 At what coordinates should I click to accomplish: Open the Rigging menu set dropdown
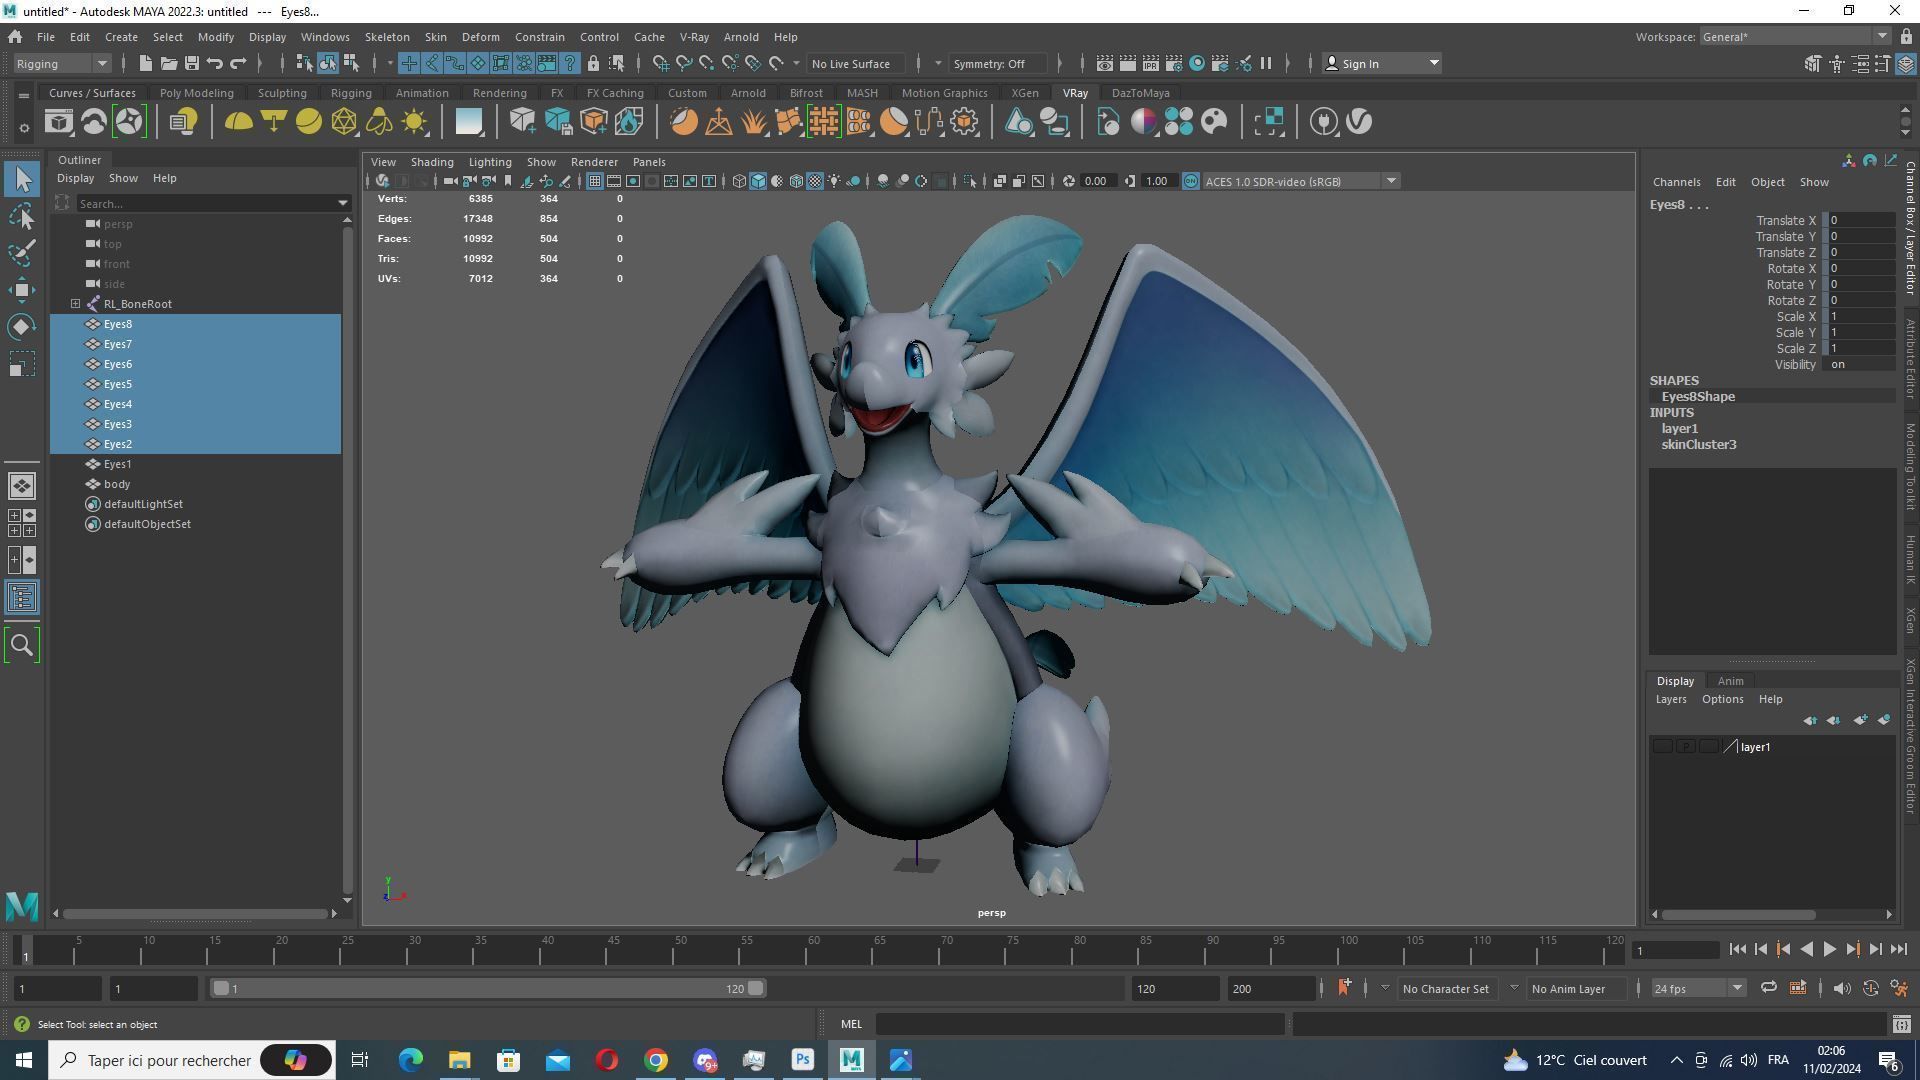tap(61, 63)
